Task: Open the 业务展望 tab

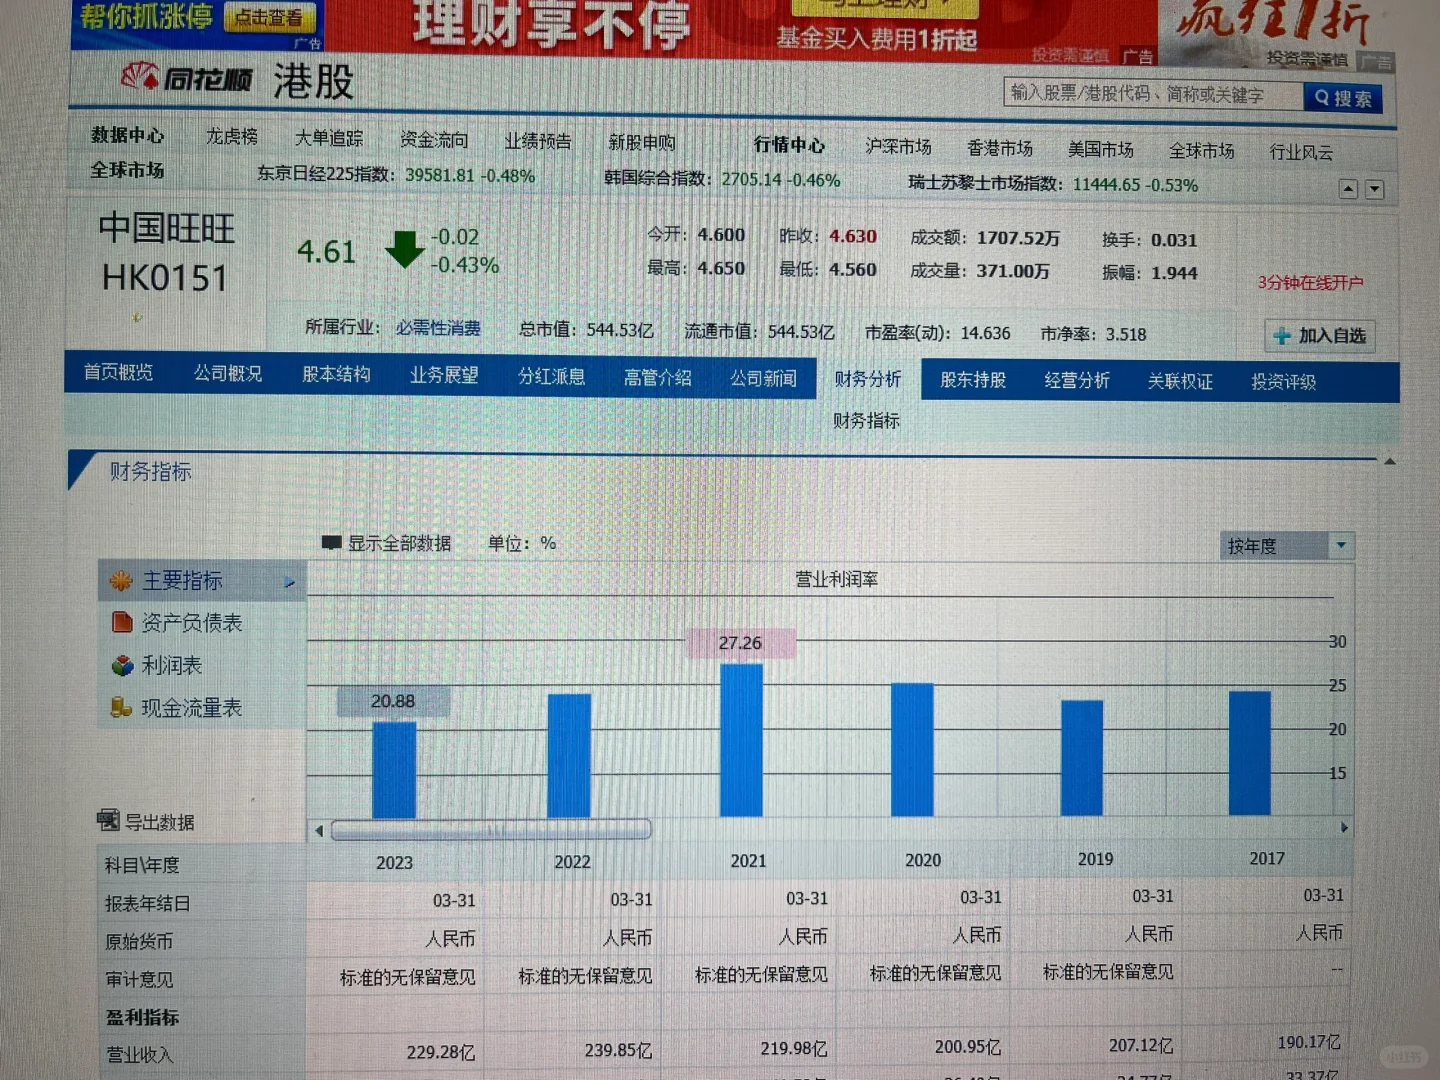Action: (x=444, y=375)
